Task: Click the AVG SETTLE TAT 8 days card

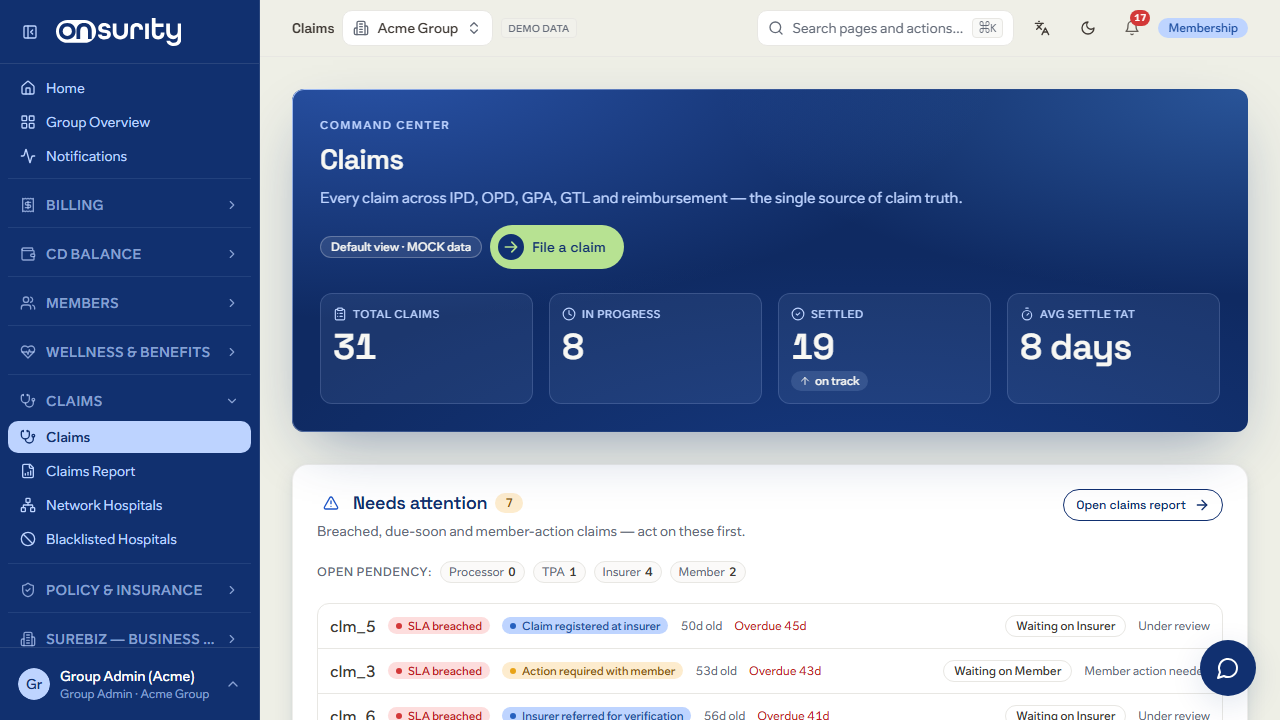Action: pos(1113,348)
